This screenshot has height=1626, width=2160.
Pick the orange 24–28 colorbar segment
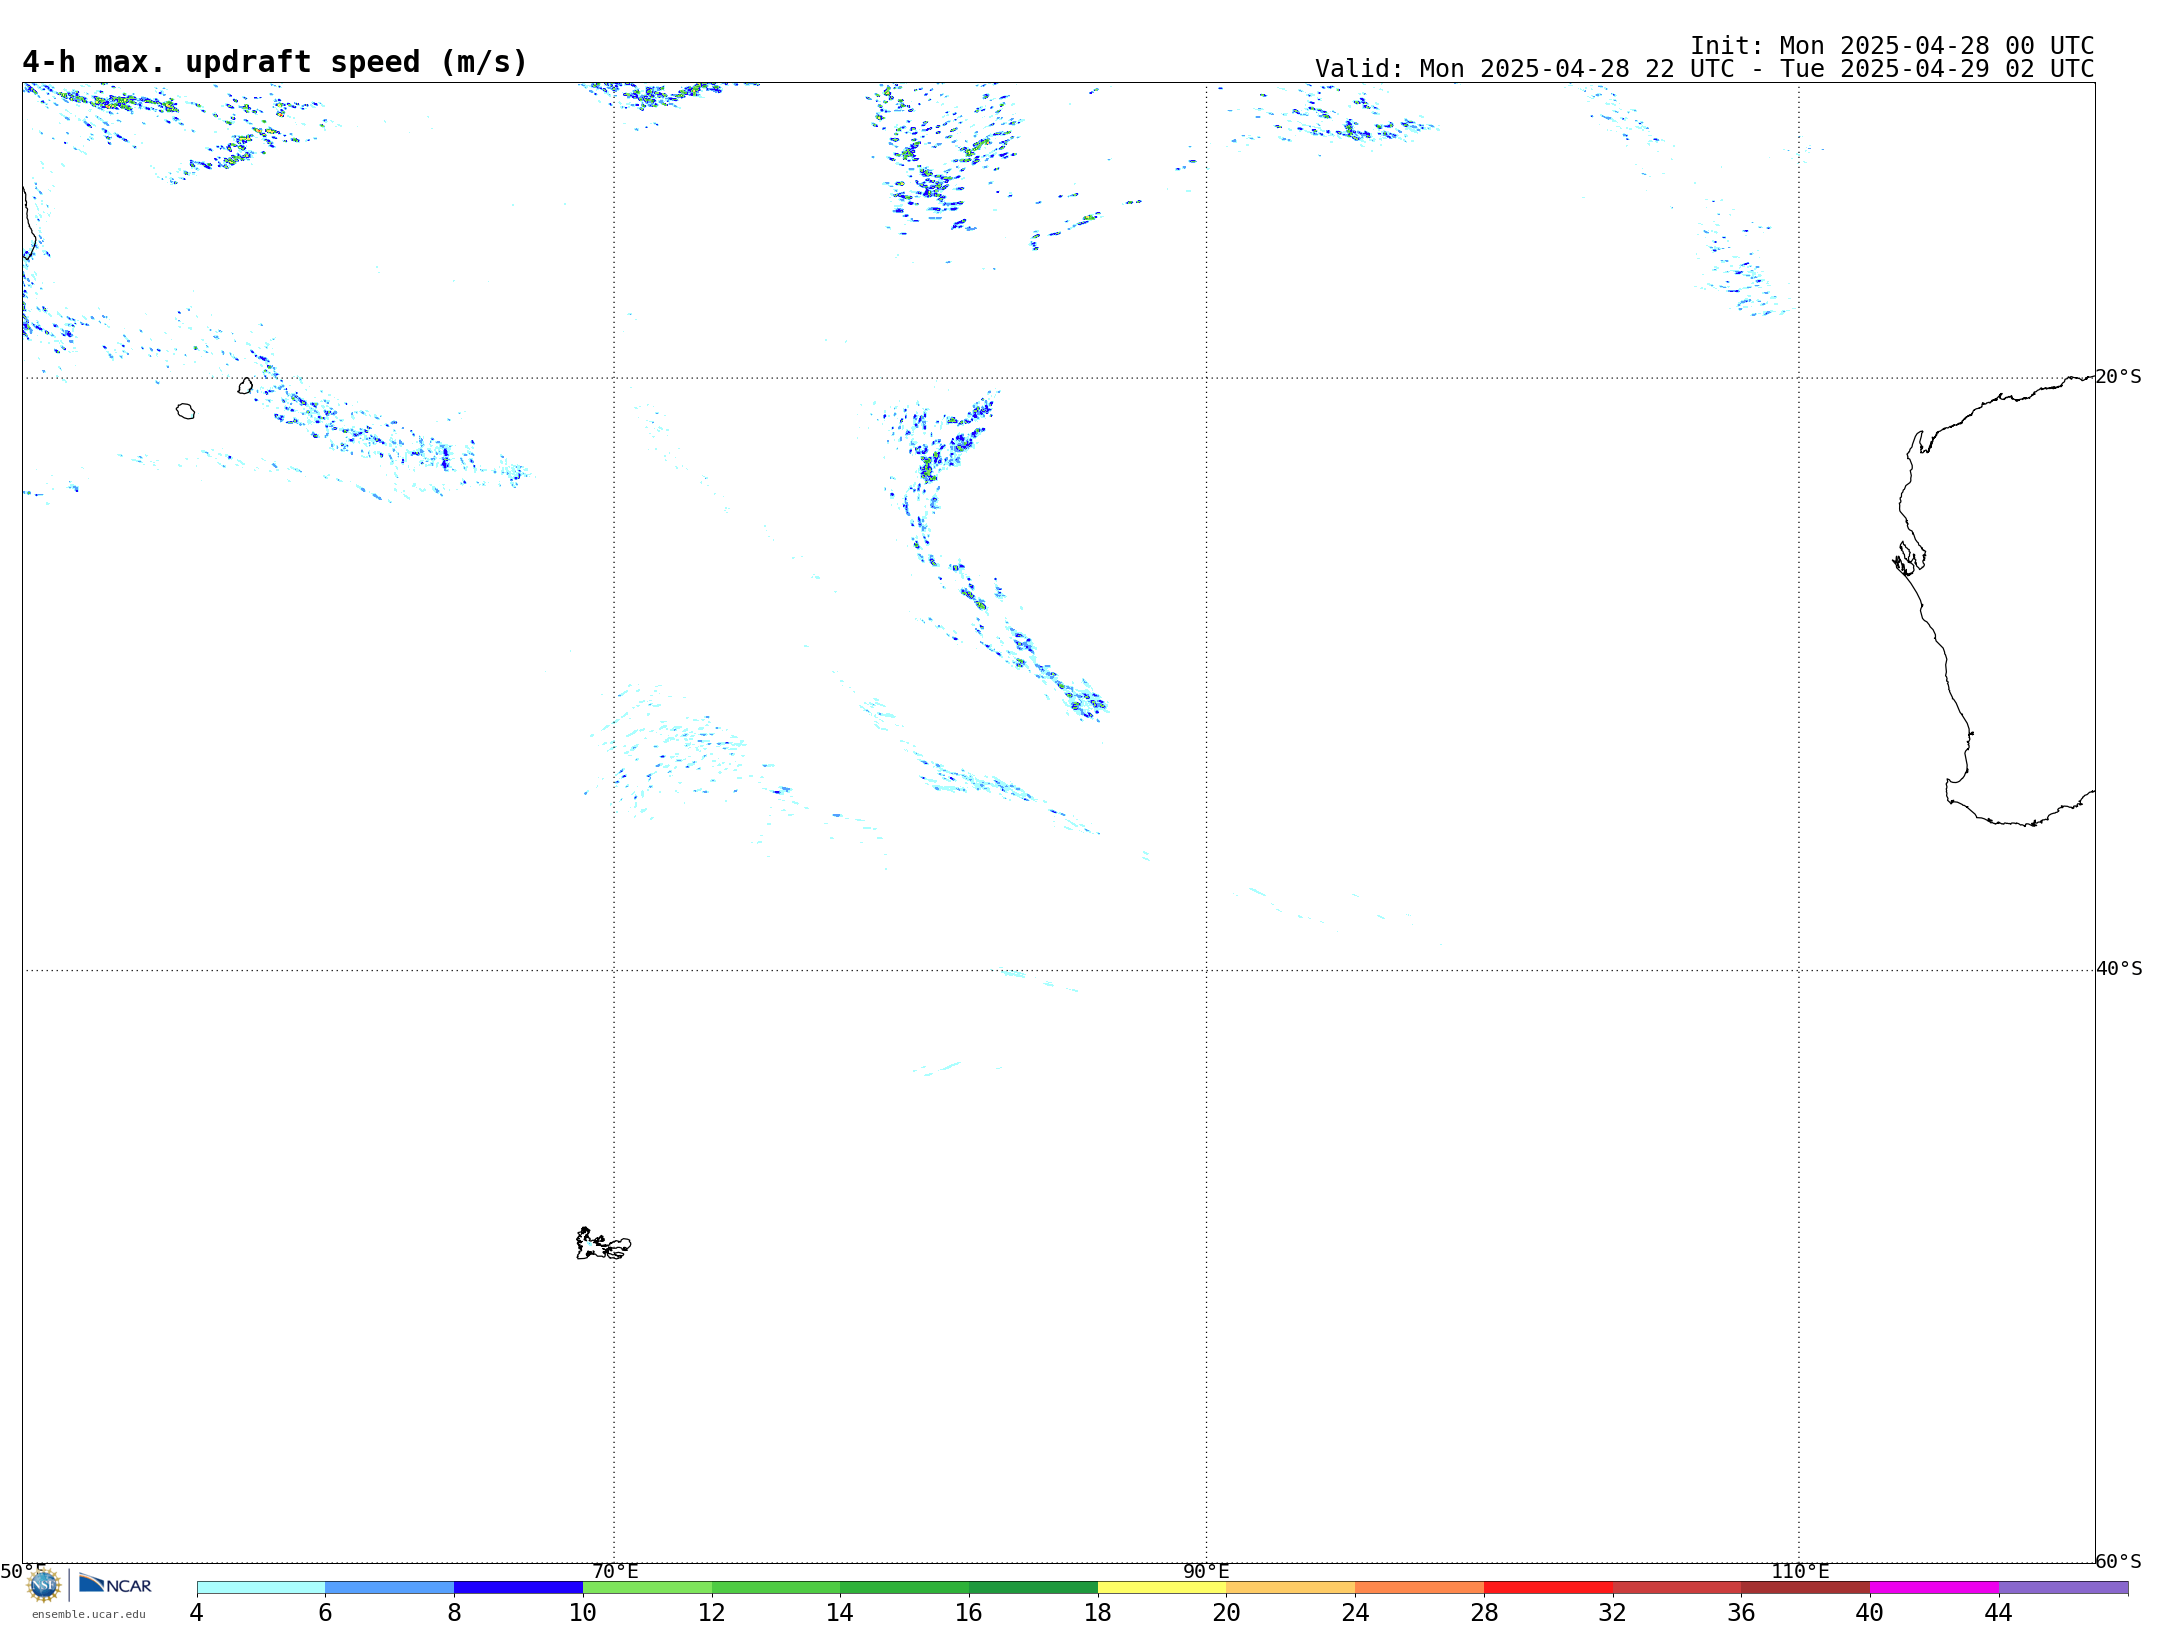click(1420, 1587)
